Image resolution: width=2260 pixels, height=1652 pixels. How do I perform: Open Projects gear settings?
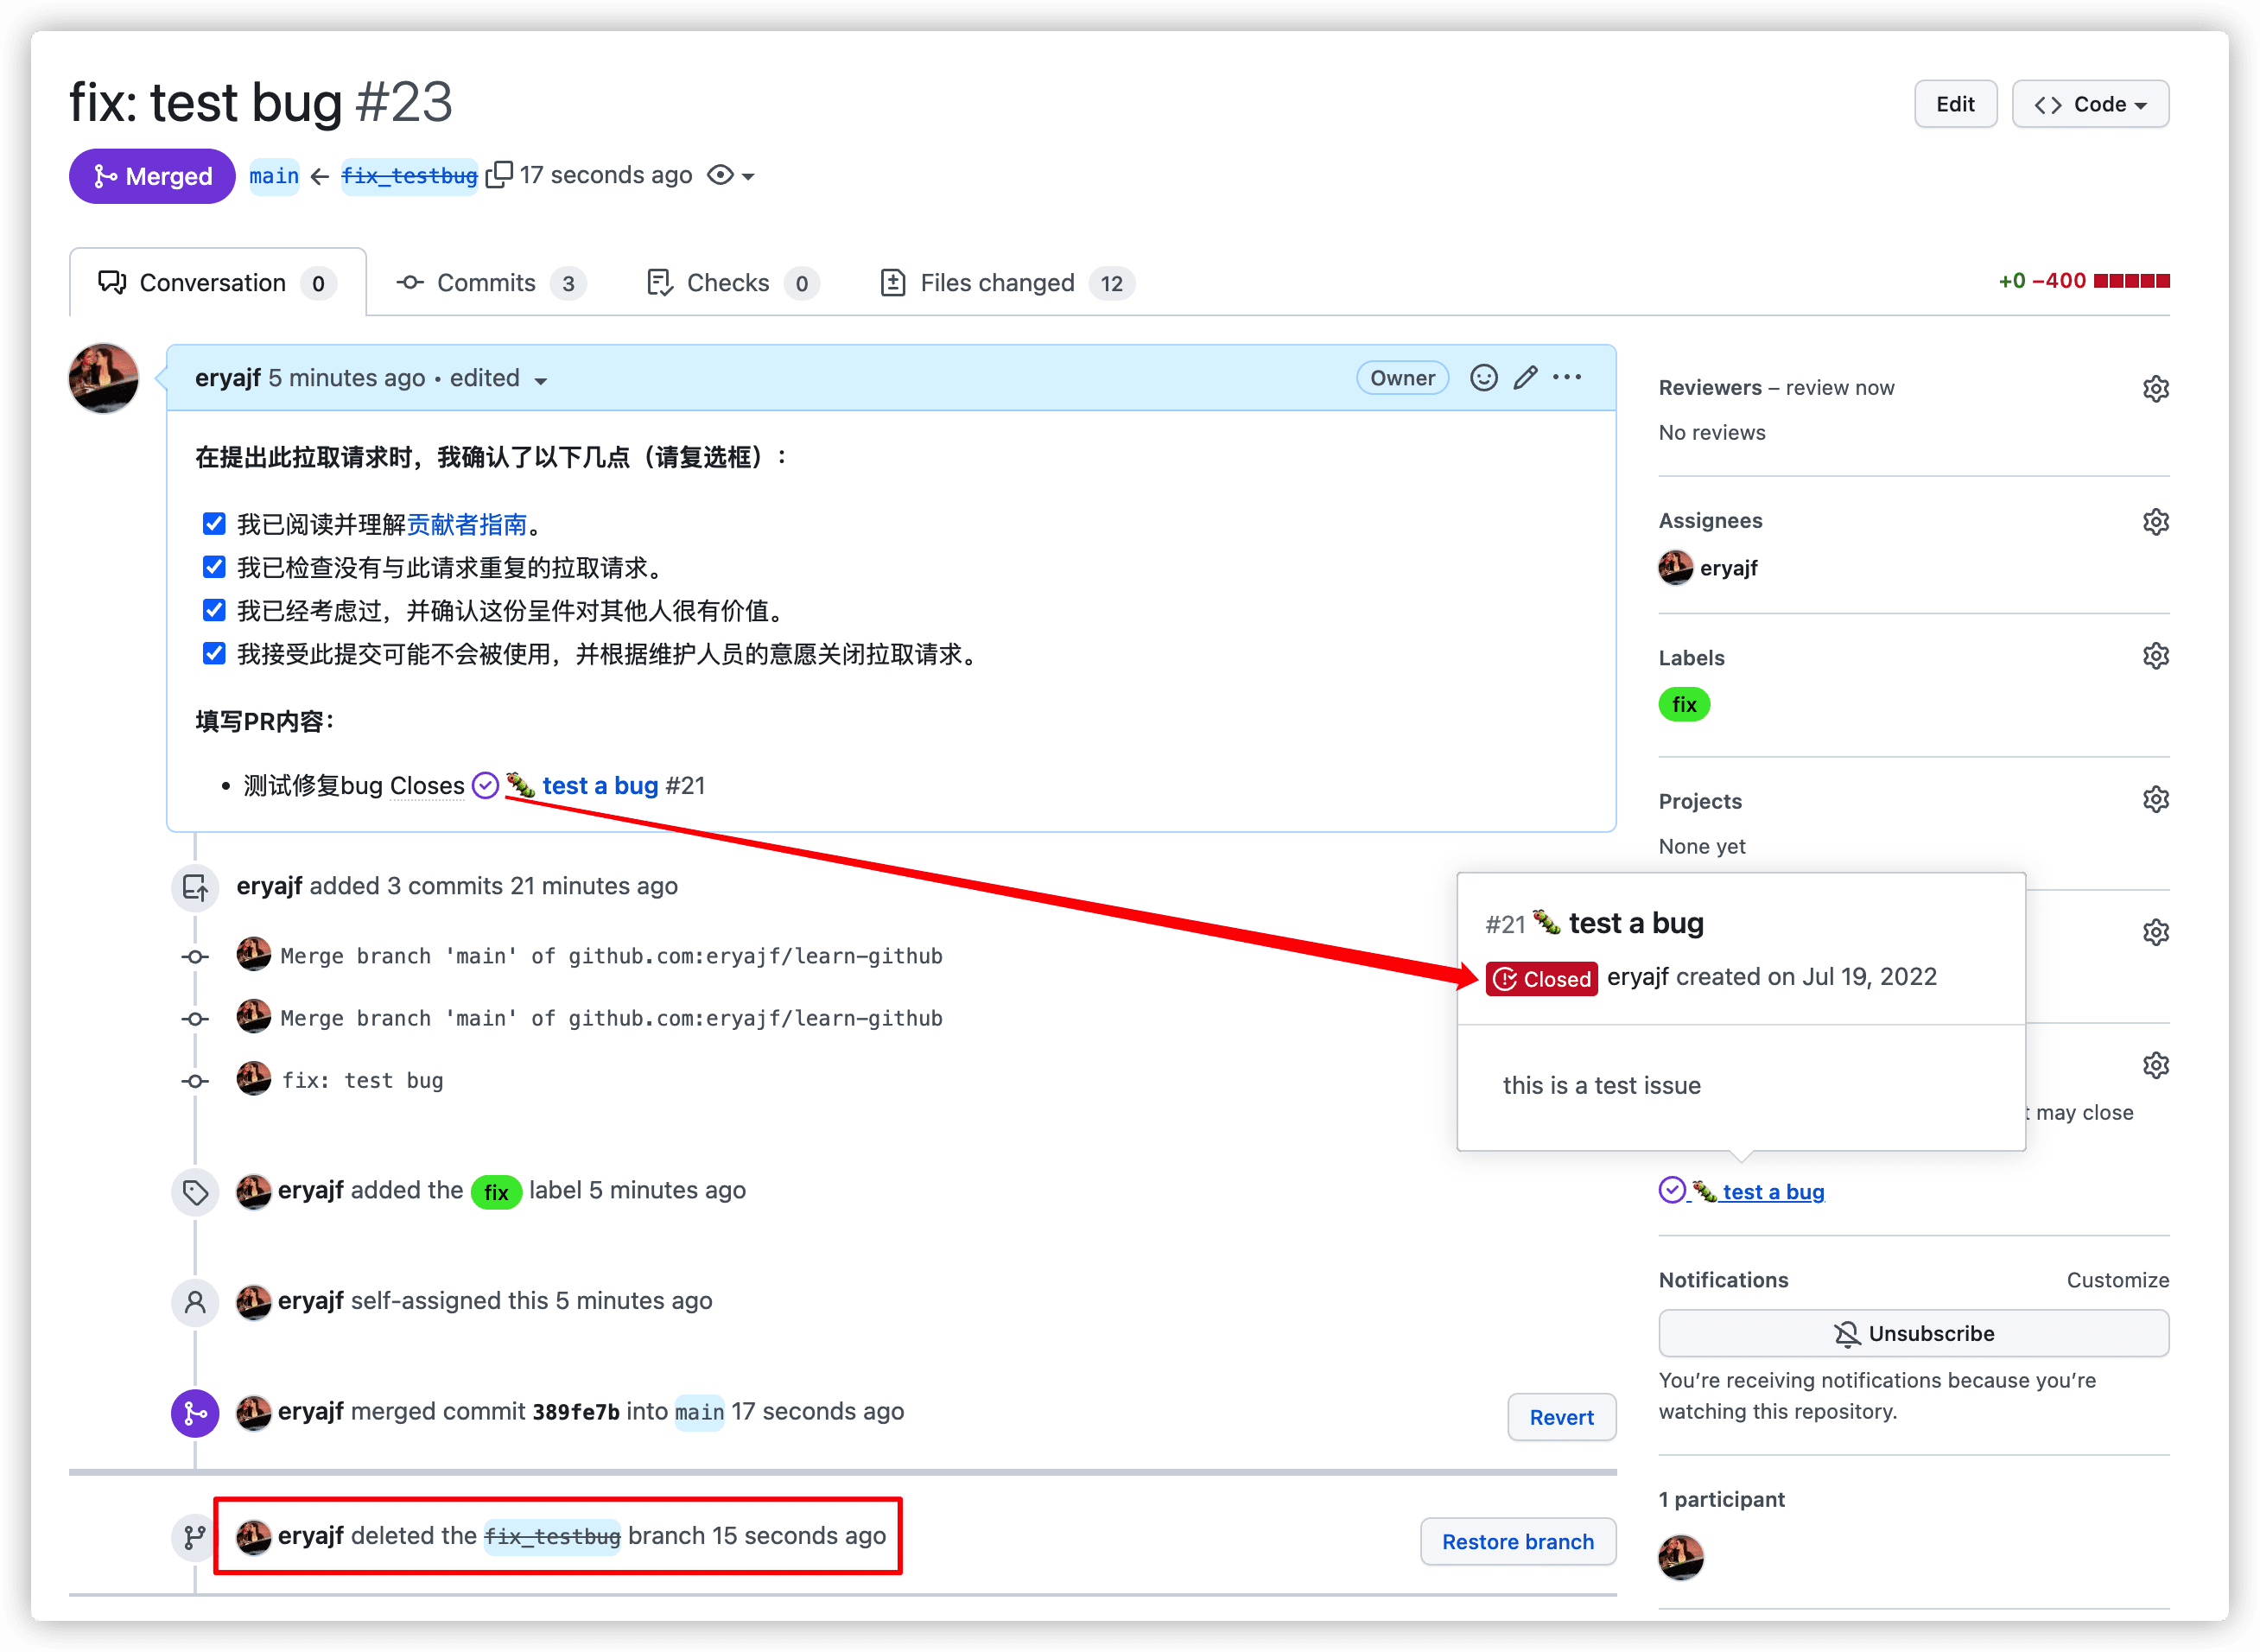pyautogui.click(x=2155, y=799)
